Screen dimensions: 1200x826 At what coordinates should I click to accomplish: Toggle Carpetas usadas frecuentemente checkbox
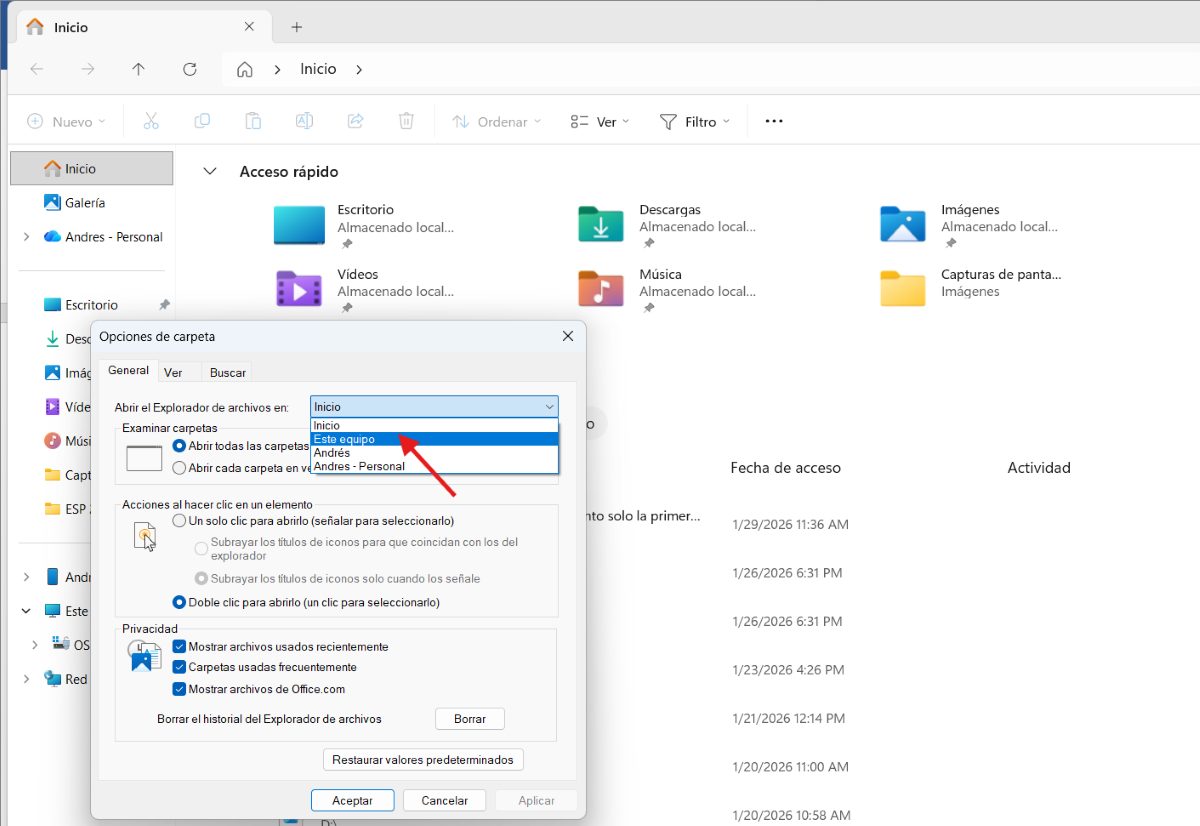180,667
